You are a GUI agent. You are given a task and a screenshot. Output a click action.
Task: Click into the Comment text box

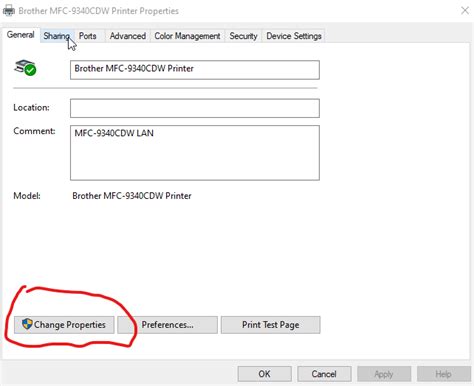click(x=195, y=153)
